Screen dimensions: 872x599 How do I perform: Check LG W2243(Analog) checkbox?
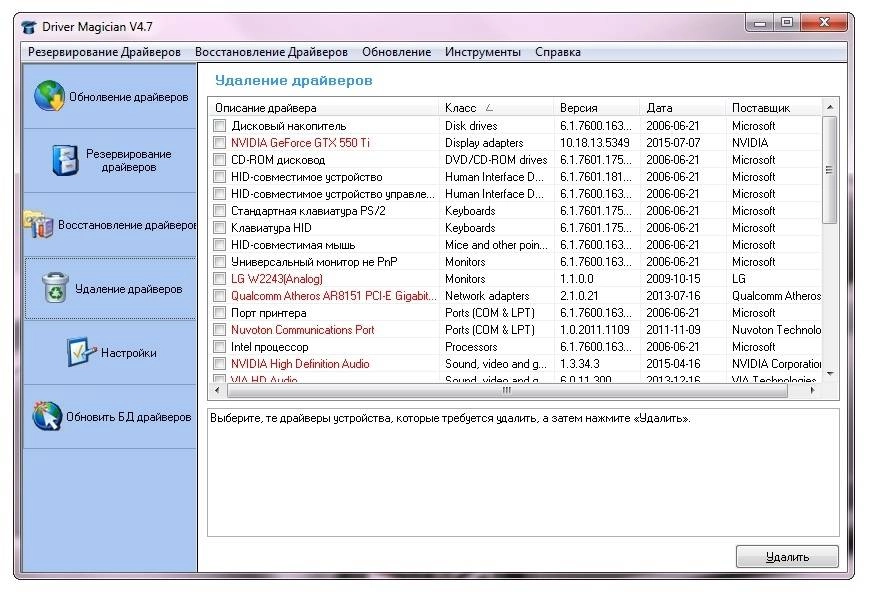220,279
